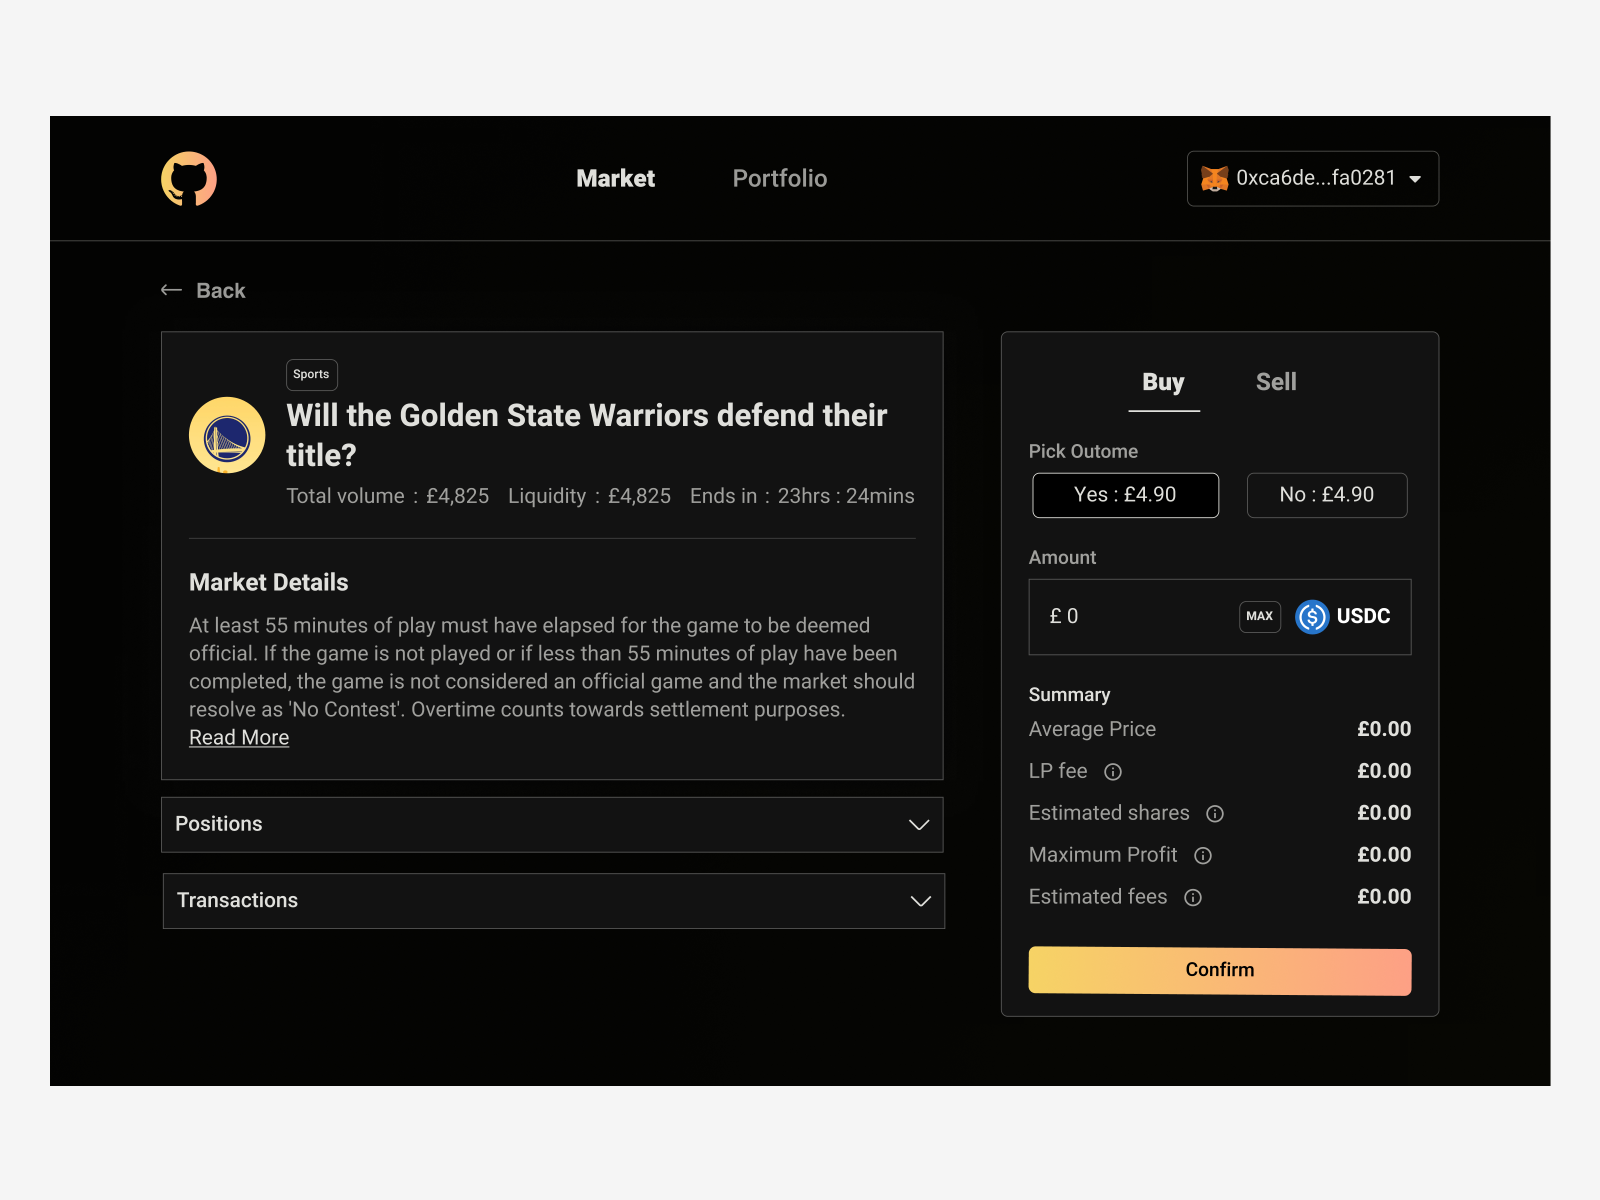Viewport: 1600px width, 1200px height.
Task: Click the Golden State Warriors logo
Action: click(x=226, y=435)
